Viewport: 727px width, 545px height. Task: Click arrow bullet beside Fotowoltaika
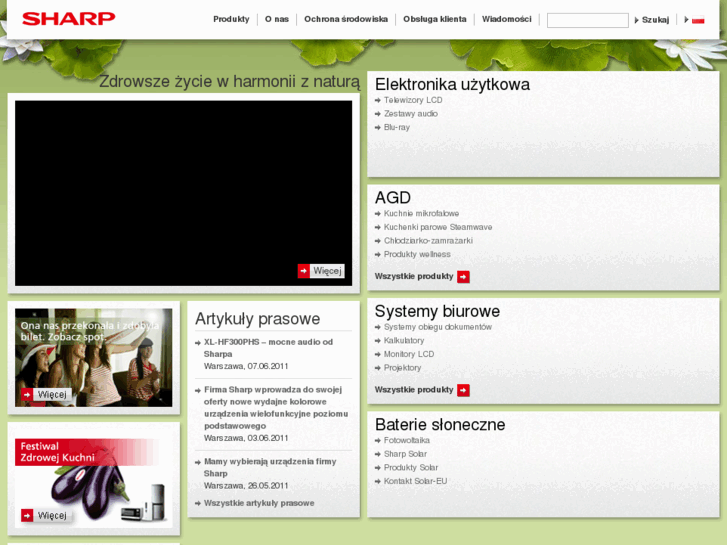coord(378,441)
